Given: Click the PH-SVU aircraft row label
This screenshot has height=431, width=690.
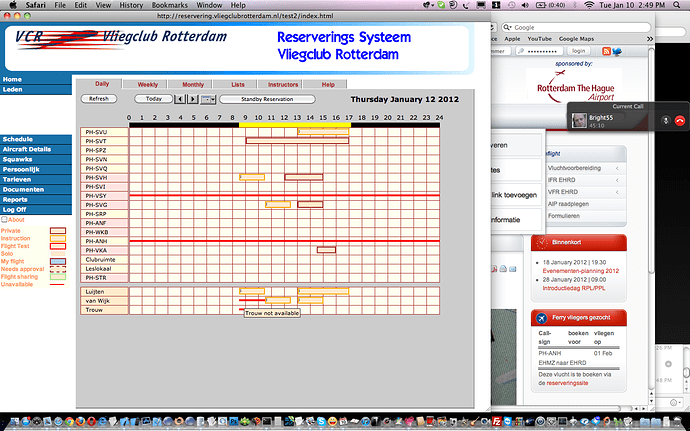Looking at the screenshot, I should tap(104, 132).
